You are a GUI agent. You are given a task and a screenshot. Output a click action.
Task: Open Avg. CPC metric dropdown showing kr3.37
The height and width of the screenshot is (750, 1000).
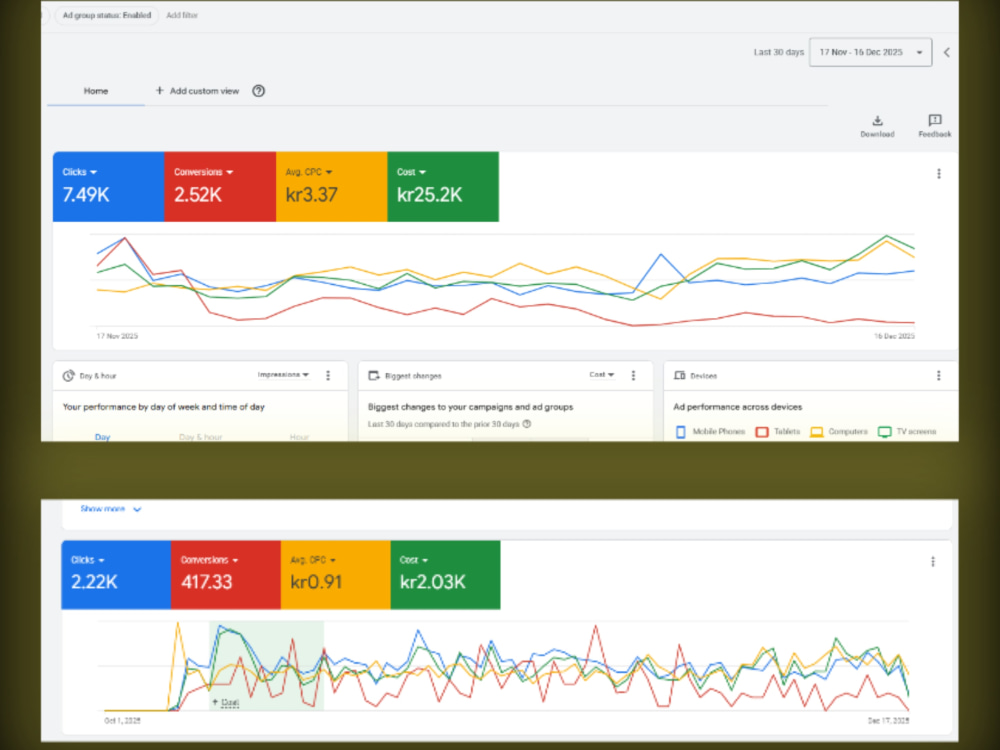click(309, 172)
